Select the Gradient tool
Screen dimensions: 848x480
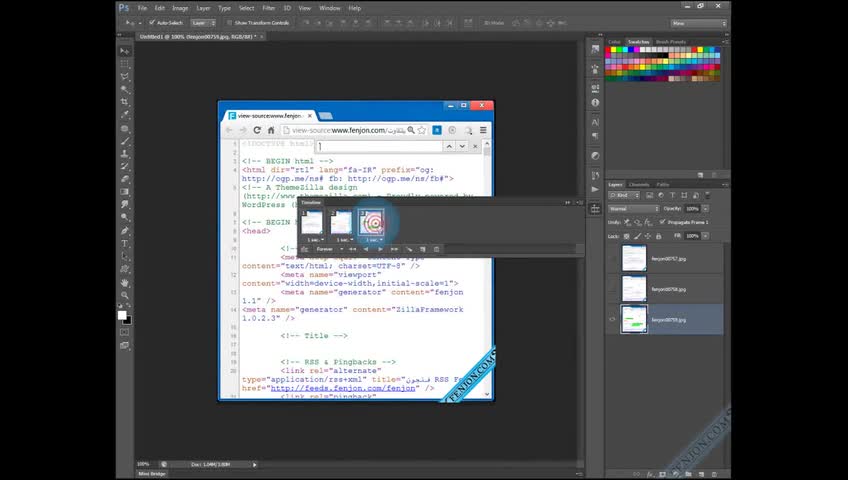tap(125, 192)
